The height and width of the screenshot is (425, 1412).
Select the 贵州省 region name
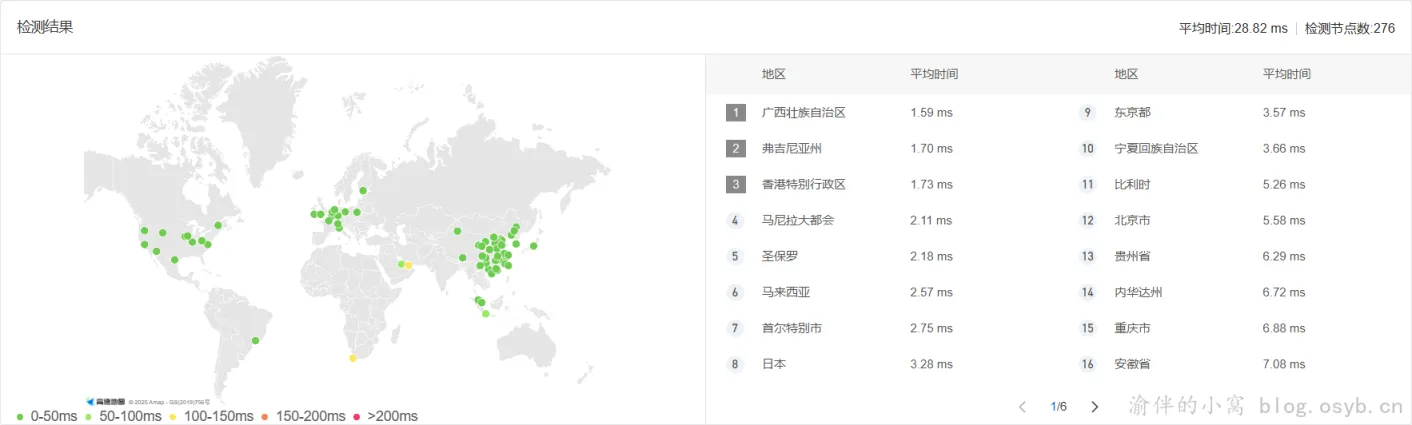point(1133,257)
